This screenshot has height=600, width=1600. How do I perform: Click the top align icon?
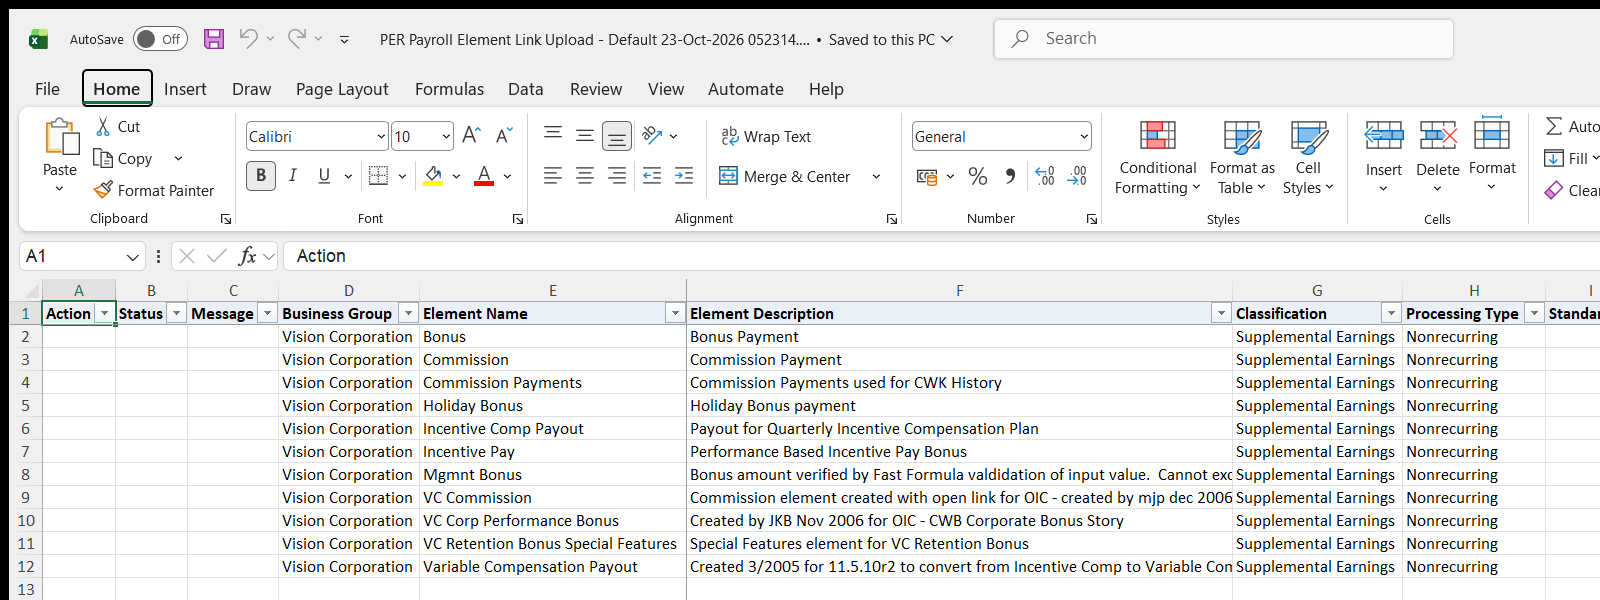click(x=553, y=135)
